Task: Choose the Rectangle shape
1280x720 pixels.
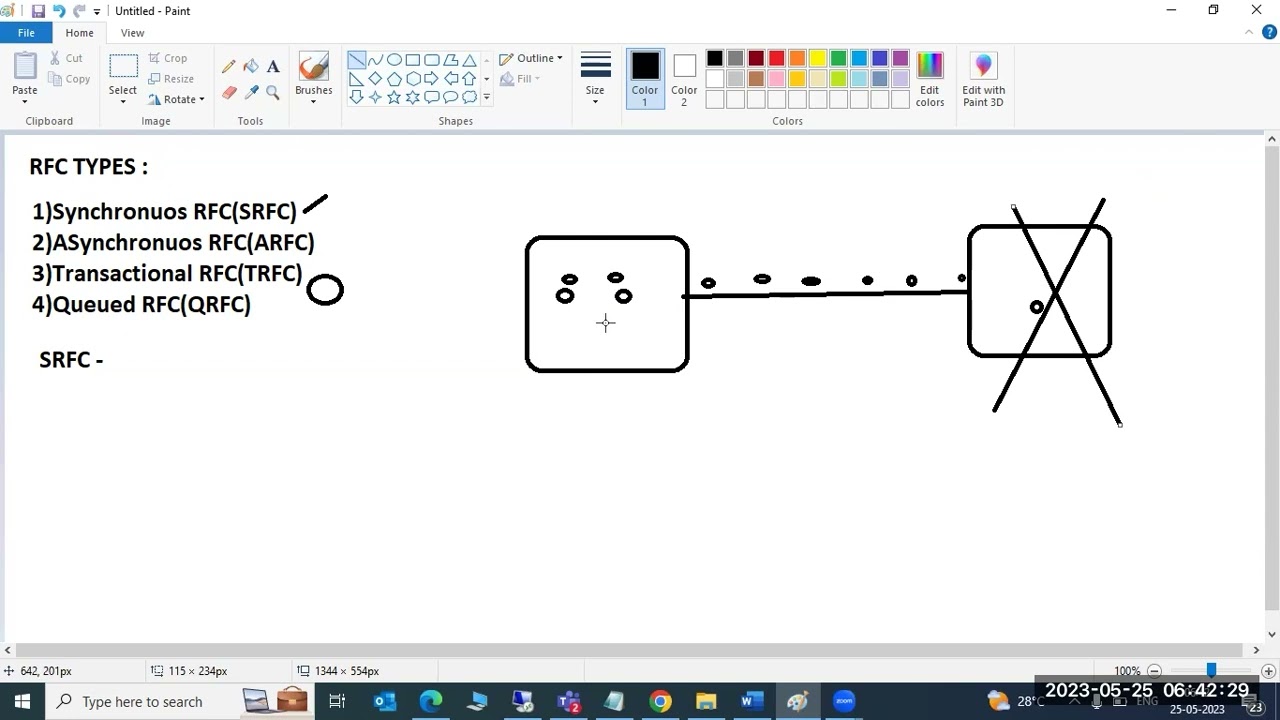Action: coord(412,60)
